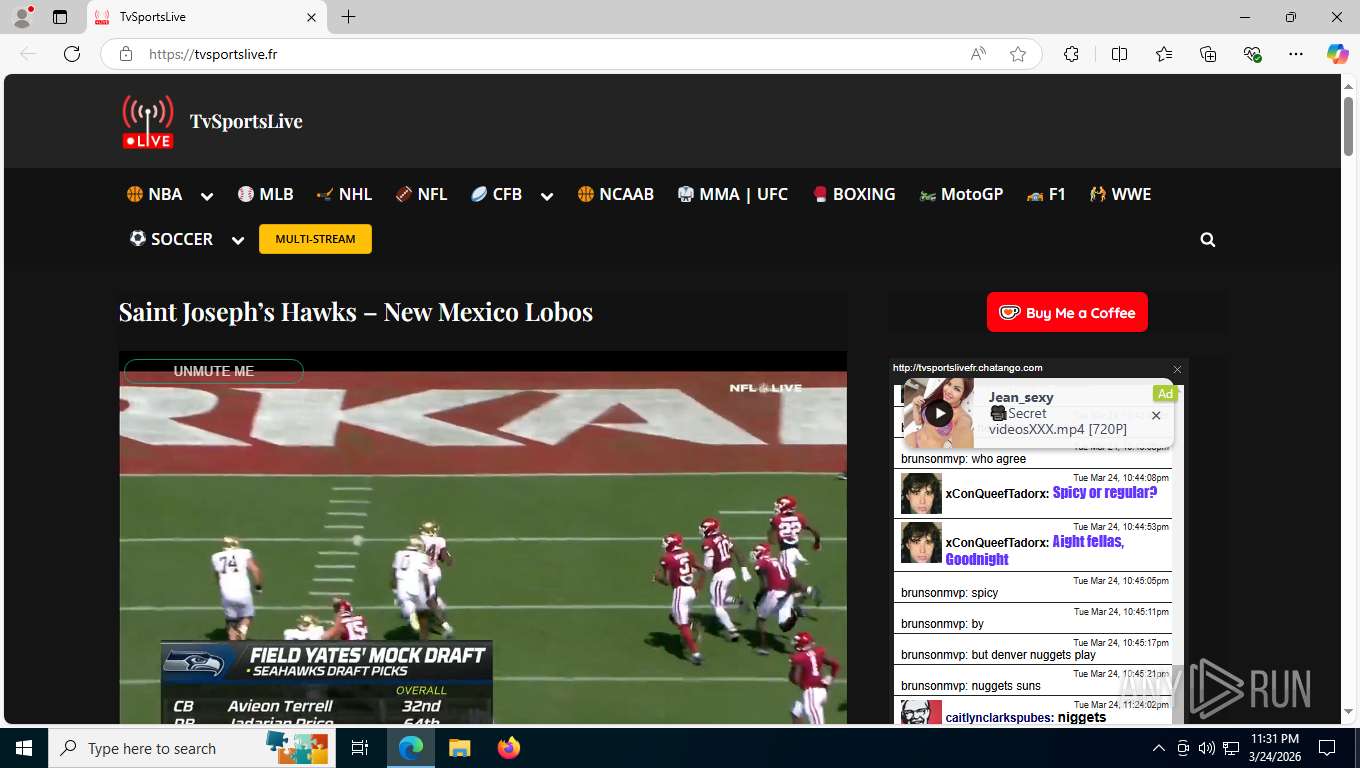Open the Windows Start menu
The image size is (1360, 768).
coord(24,748)
